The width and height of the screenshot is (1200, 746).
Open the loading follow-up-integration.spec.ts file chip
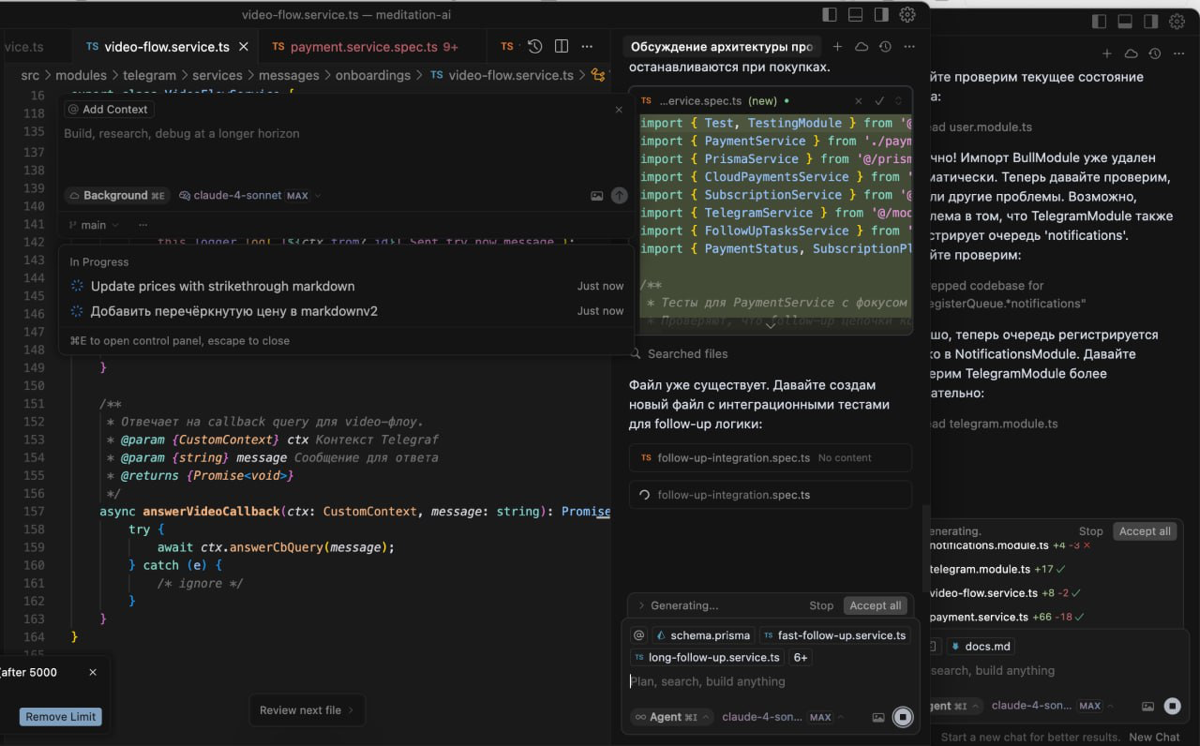pyautogui.click(x=770, y=495)
